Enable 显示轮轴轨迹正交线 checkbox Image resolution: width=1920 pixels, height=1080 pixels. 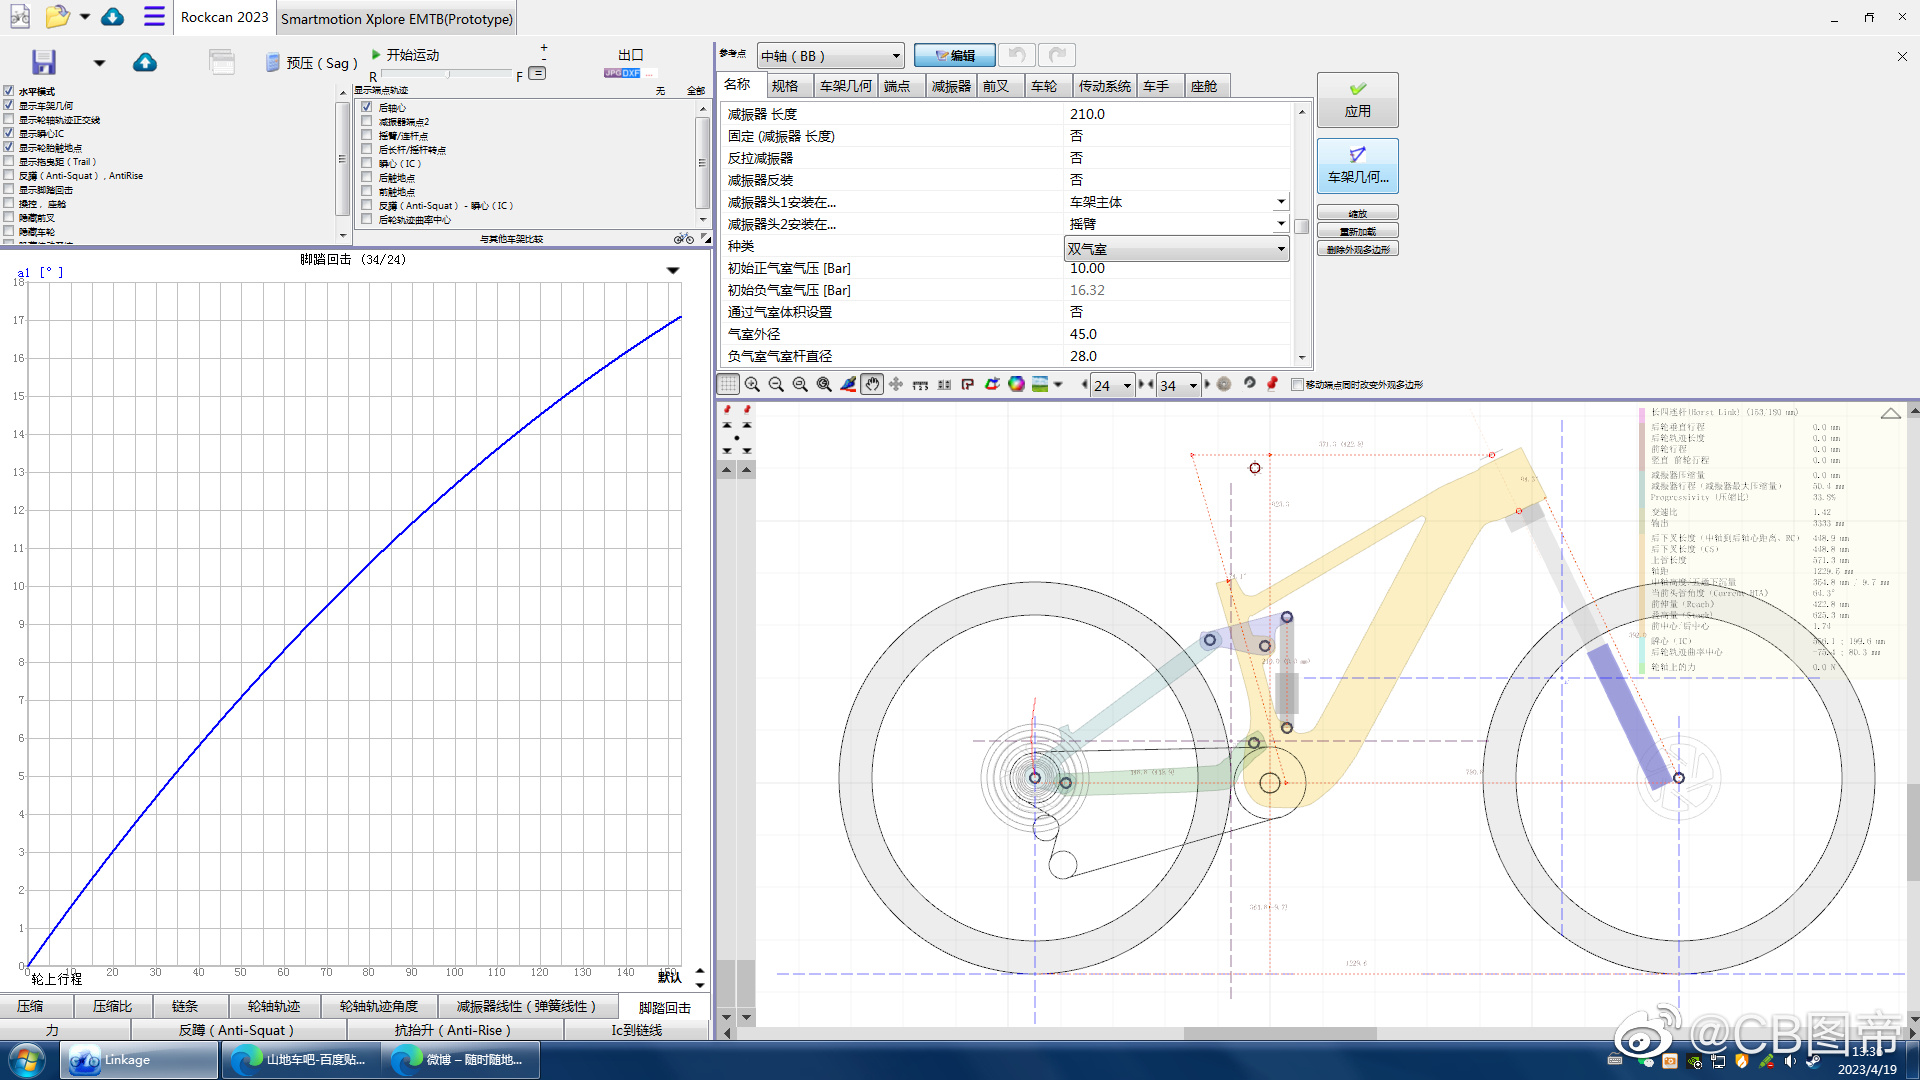point(9,119)
